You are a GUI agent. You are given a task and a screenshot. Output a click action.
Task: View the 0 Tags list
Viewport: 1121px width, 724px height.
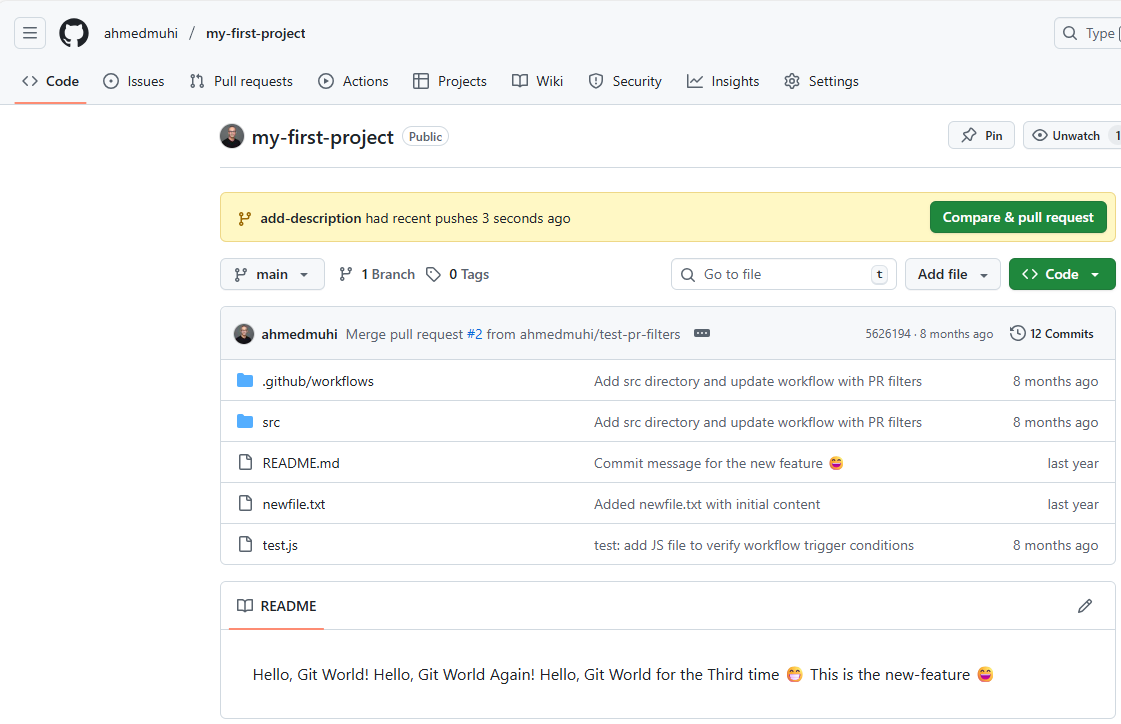pos(458,274)
